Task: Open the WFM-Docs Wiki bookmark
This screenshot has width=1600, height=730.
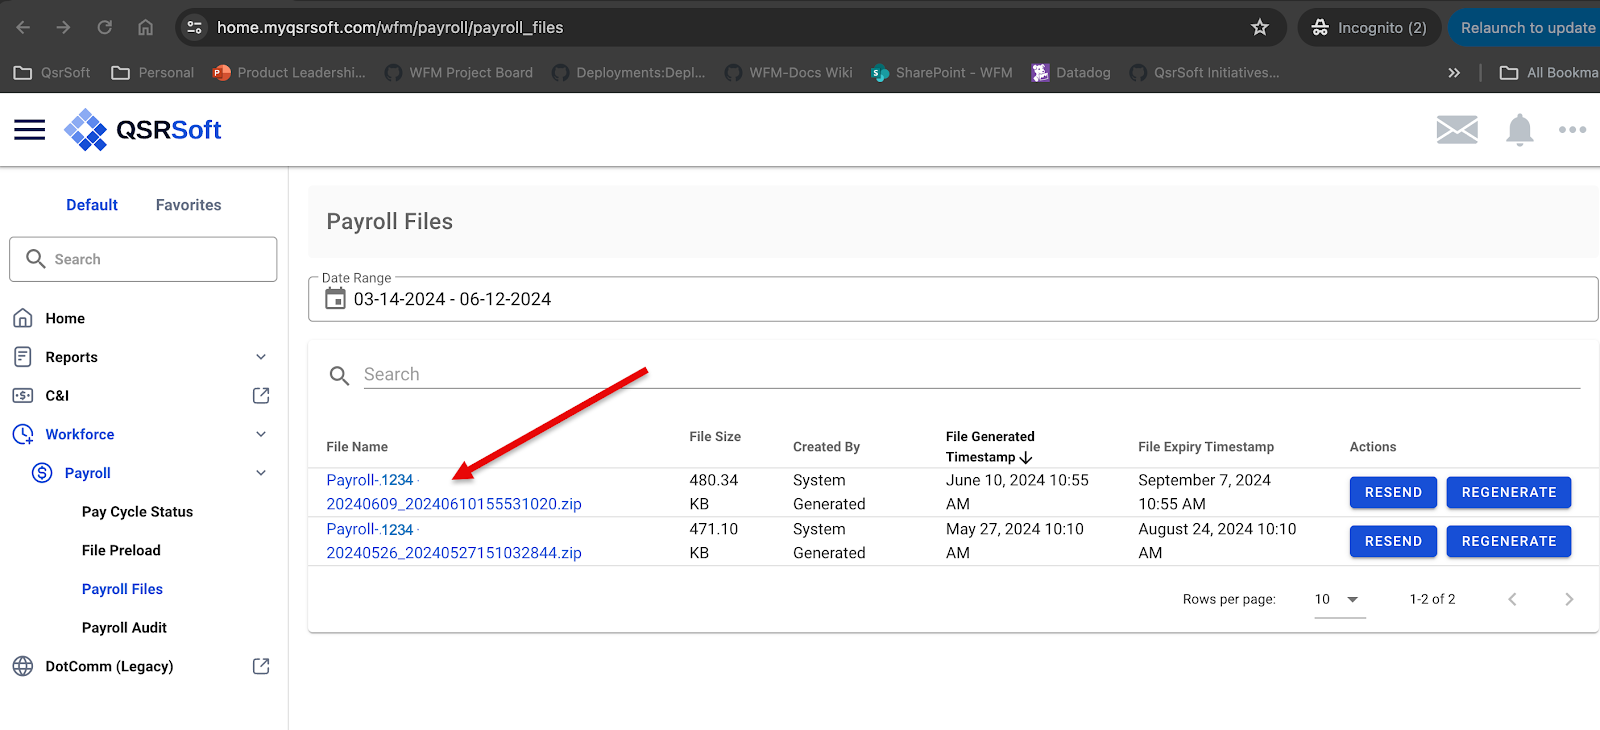Action: [789, 73]
